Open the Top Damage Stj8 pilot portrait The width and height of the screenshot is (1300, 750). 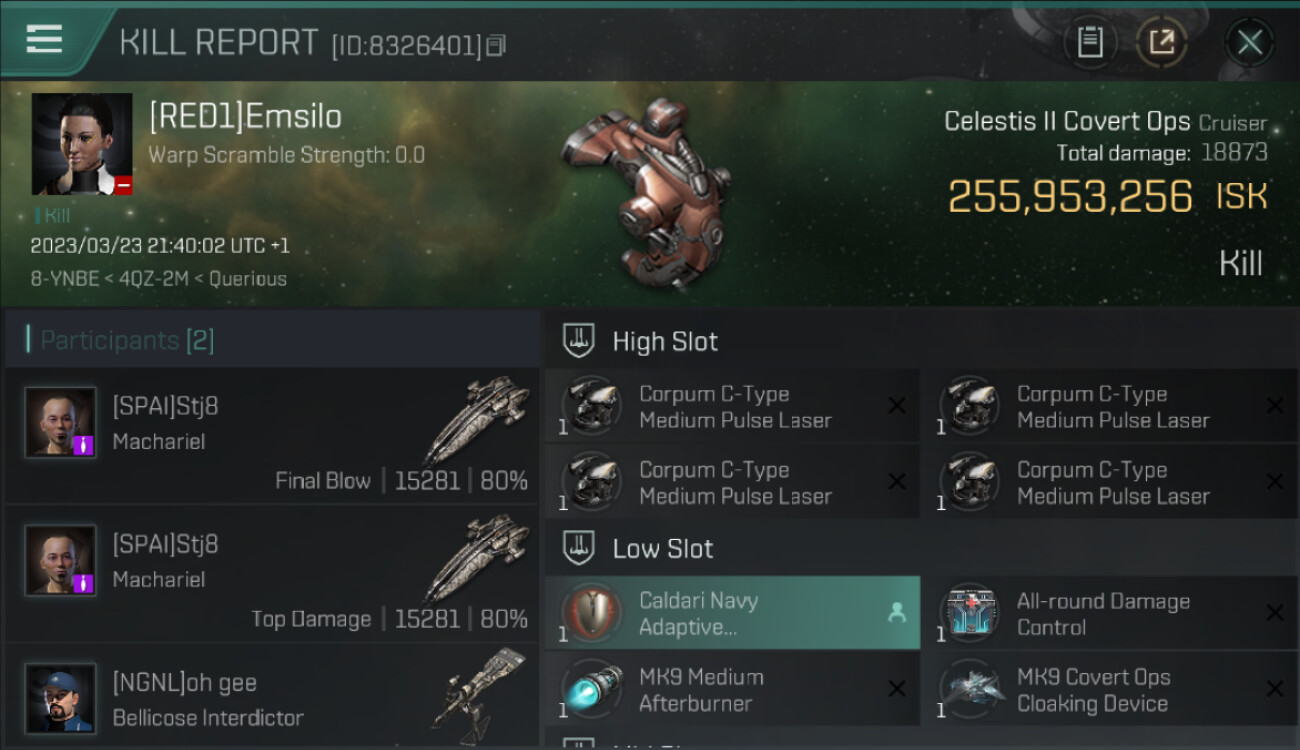pyautogui.click(x=61, y=560)
